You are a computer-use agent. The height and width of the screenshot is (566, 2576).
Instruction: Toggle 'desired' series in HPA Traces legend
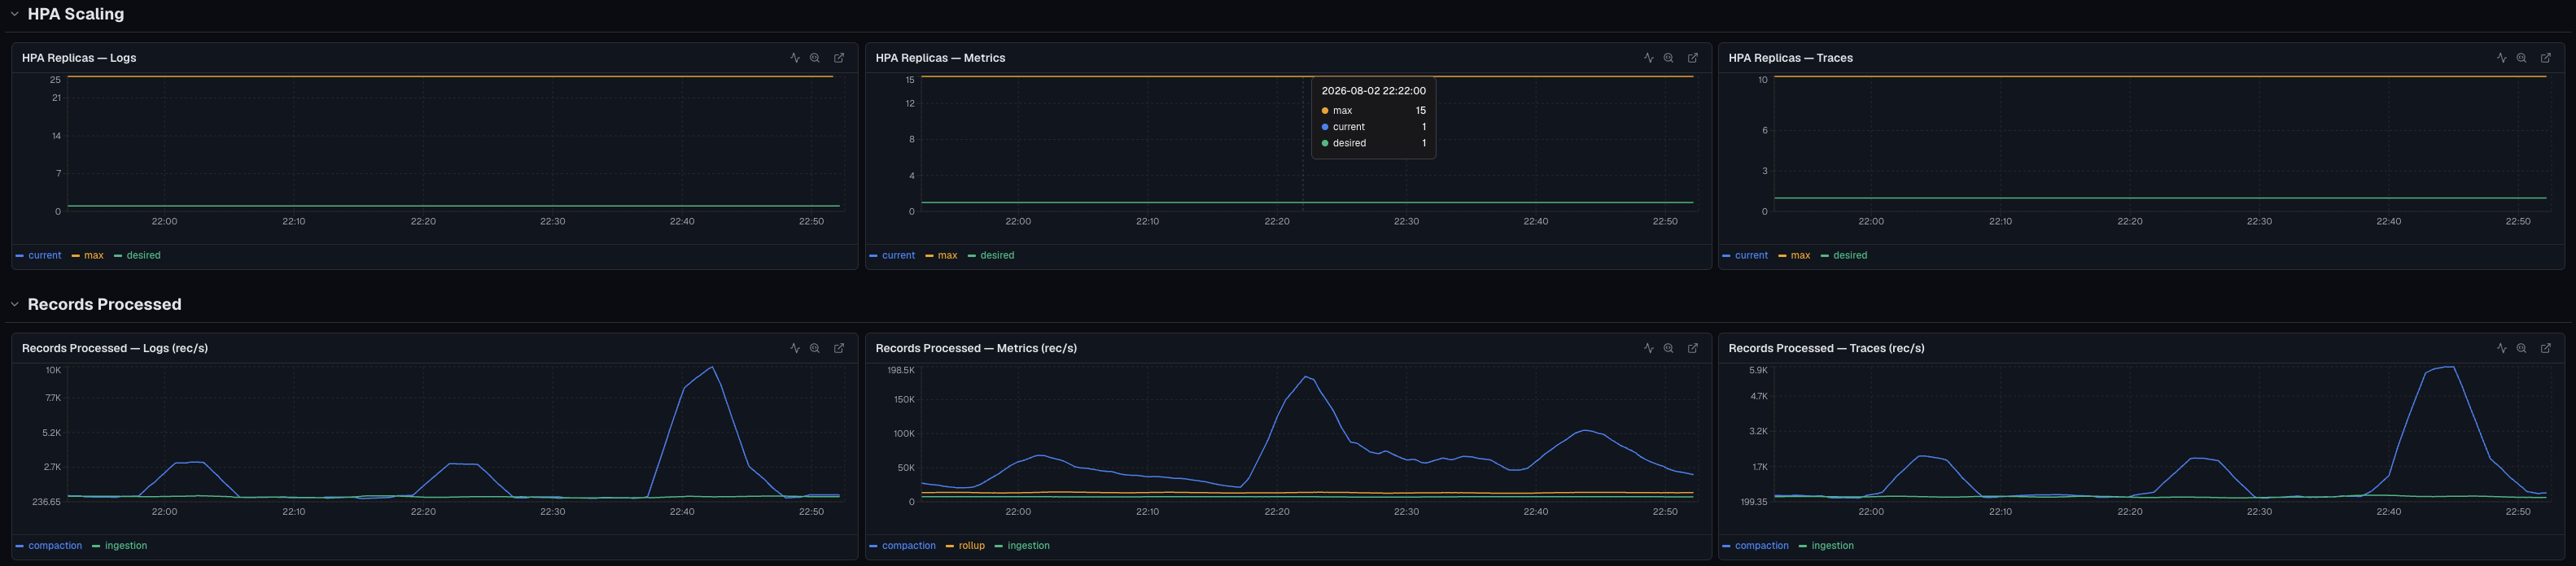click(x=1844, y=255)
